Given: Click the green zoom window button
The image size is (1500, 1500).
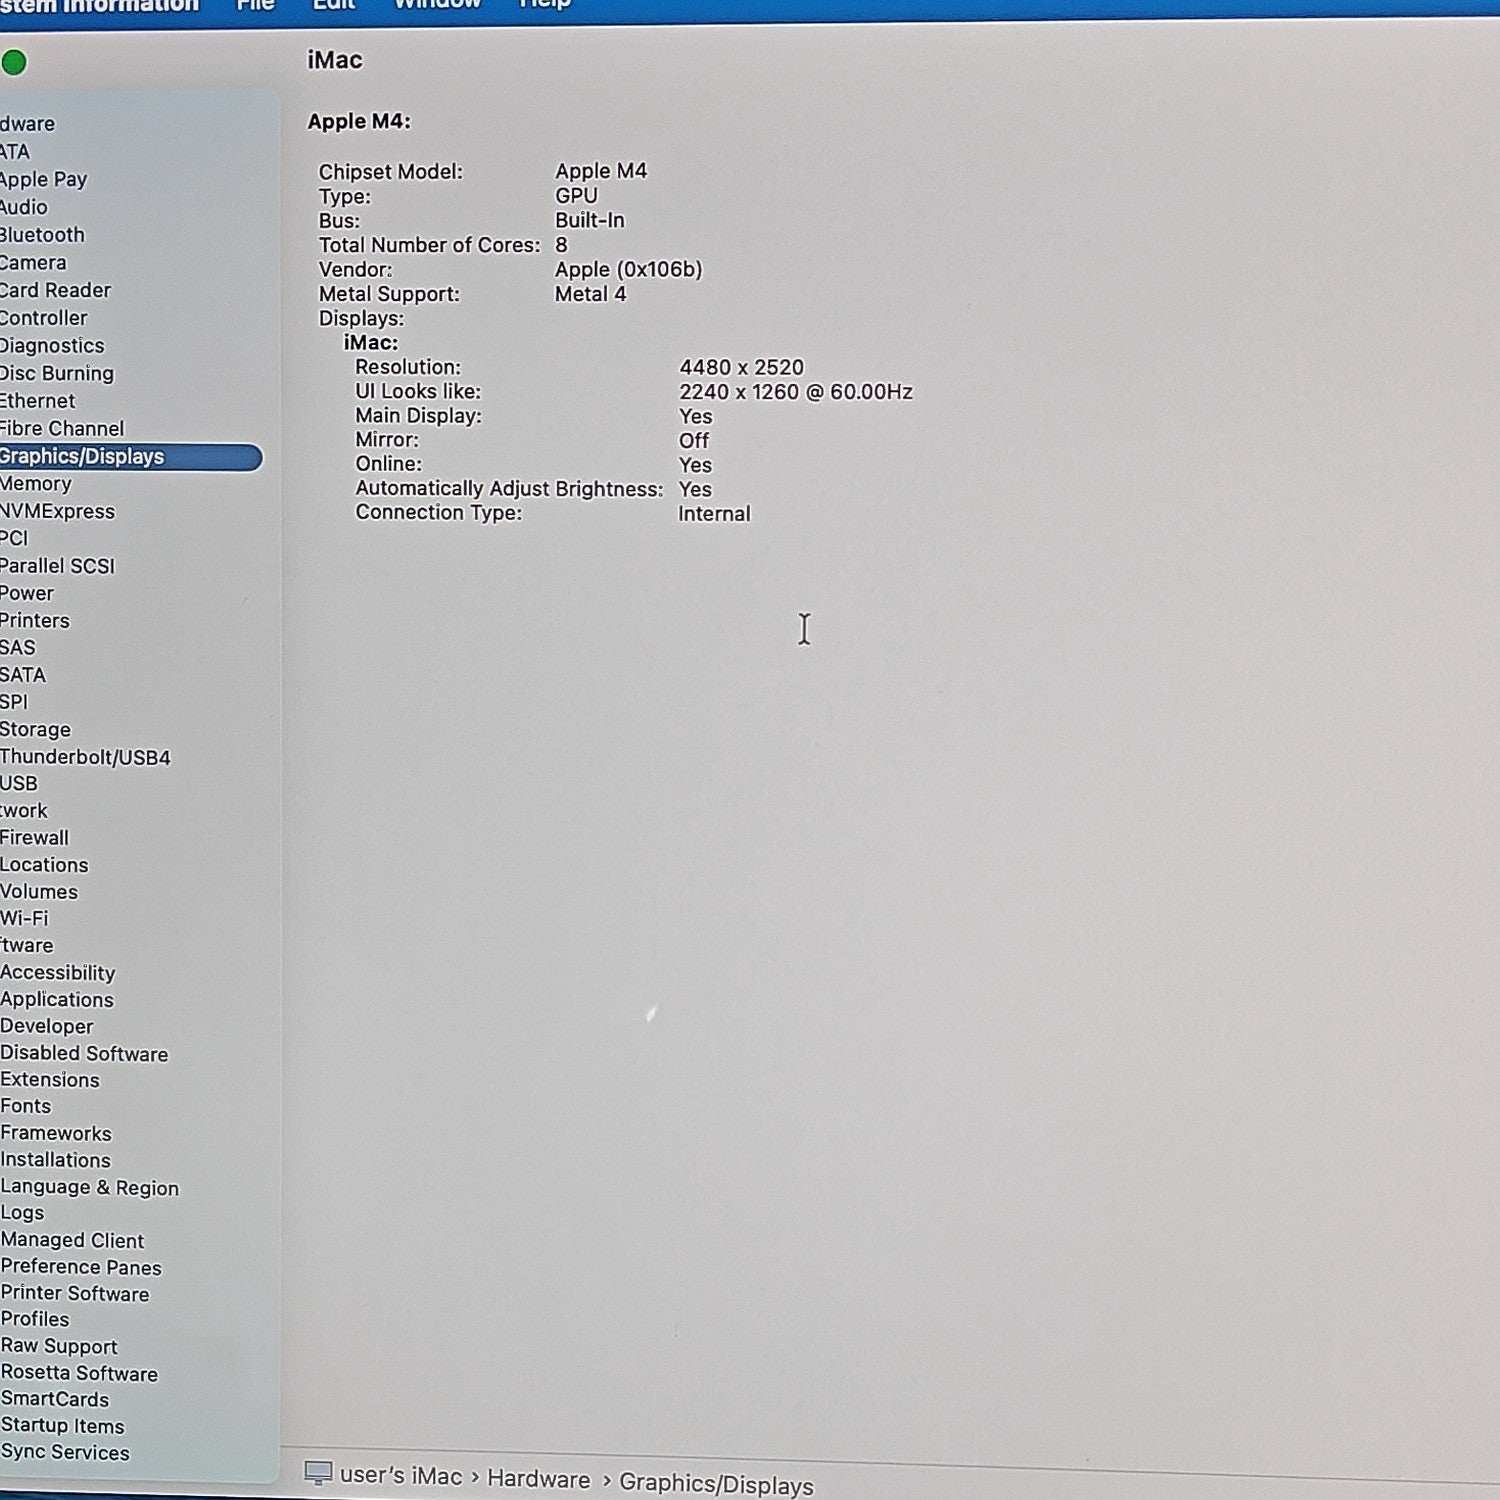Looking at the screenshot, I should pyautogui.click(x=14, y=63).
